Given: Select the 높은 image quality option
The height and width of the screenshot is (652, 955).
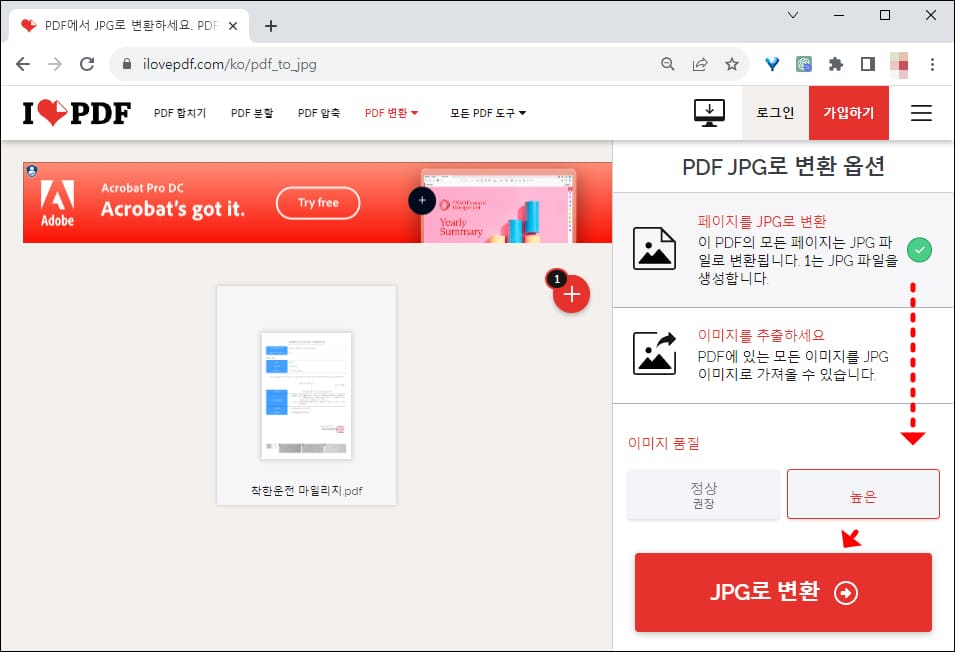Looking at the screenshot, I should pyautogui.click(x=863, y=494).
